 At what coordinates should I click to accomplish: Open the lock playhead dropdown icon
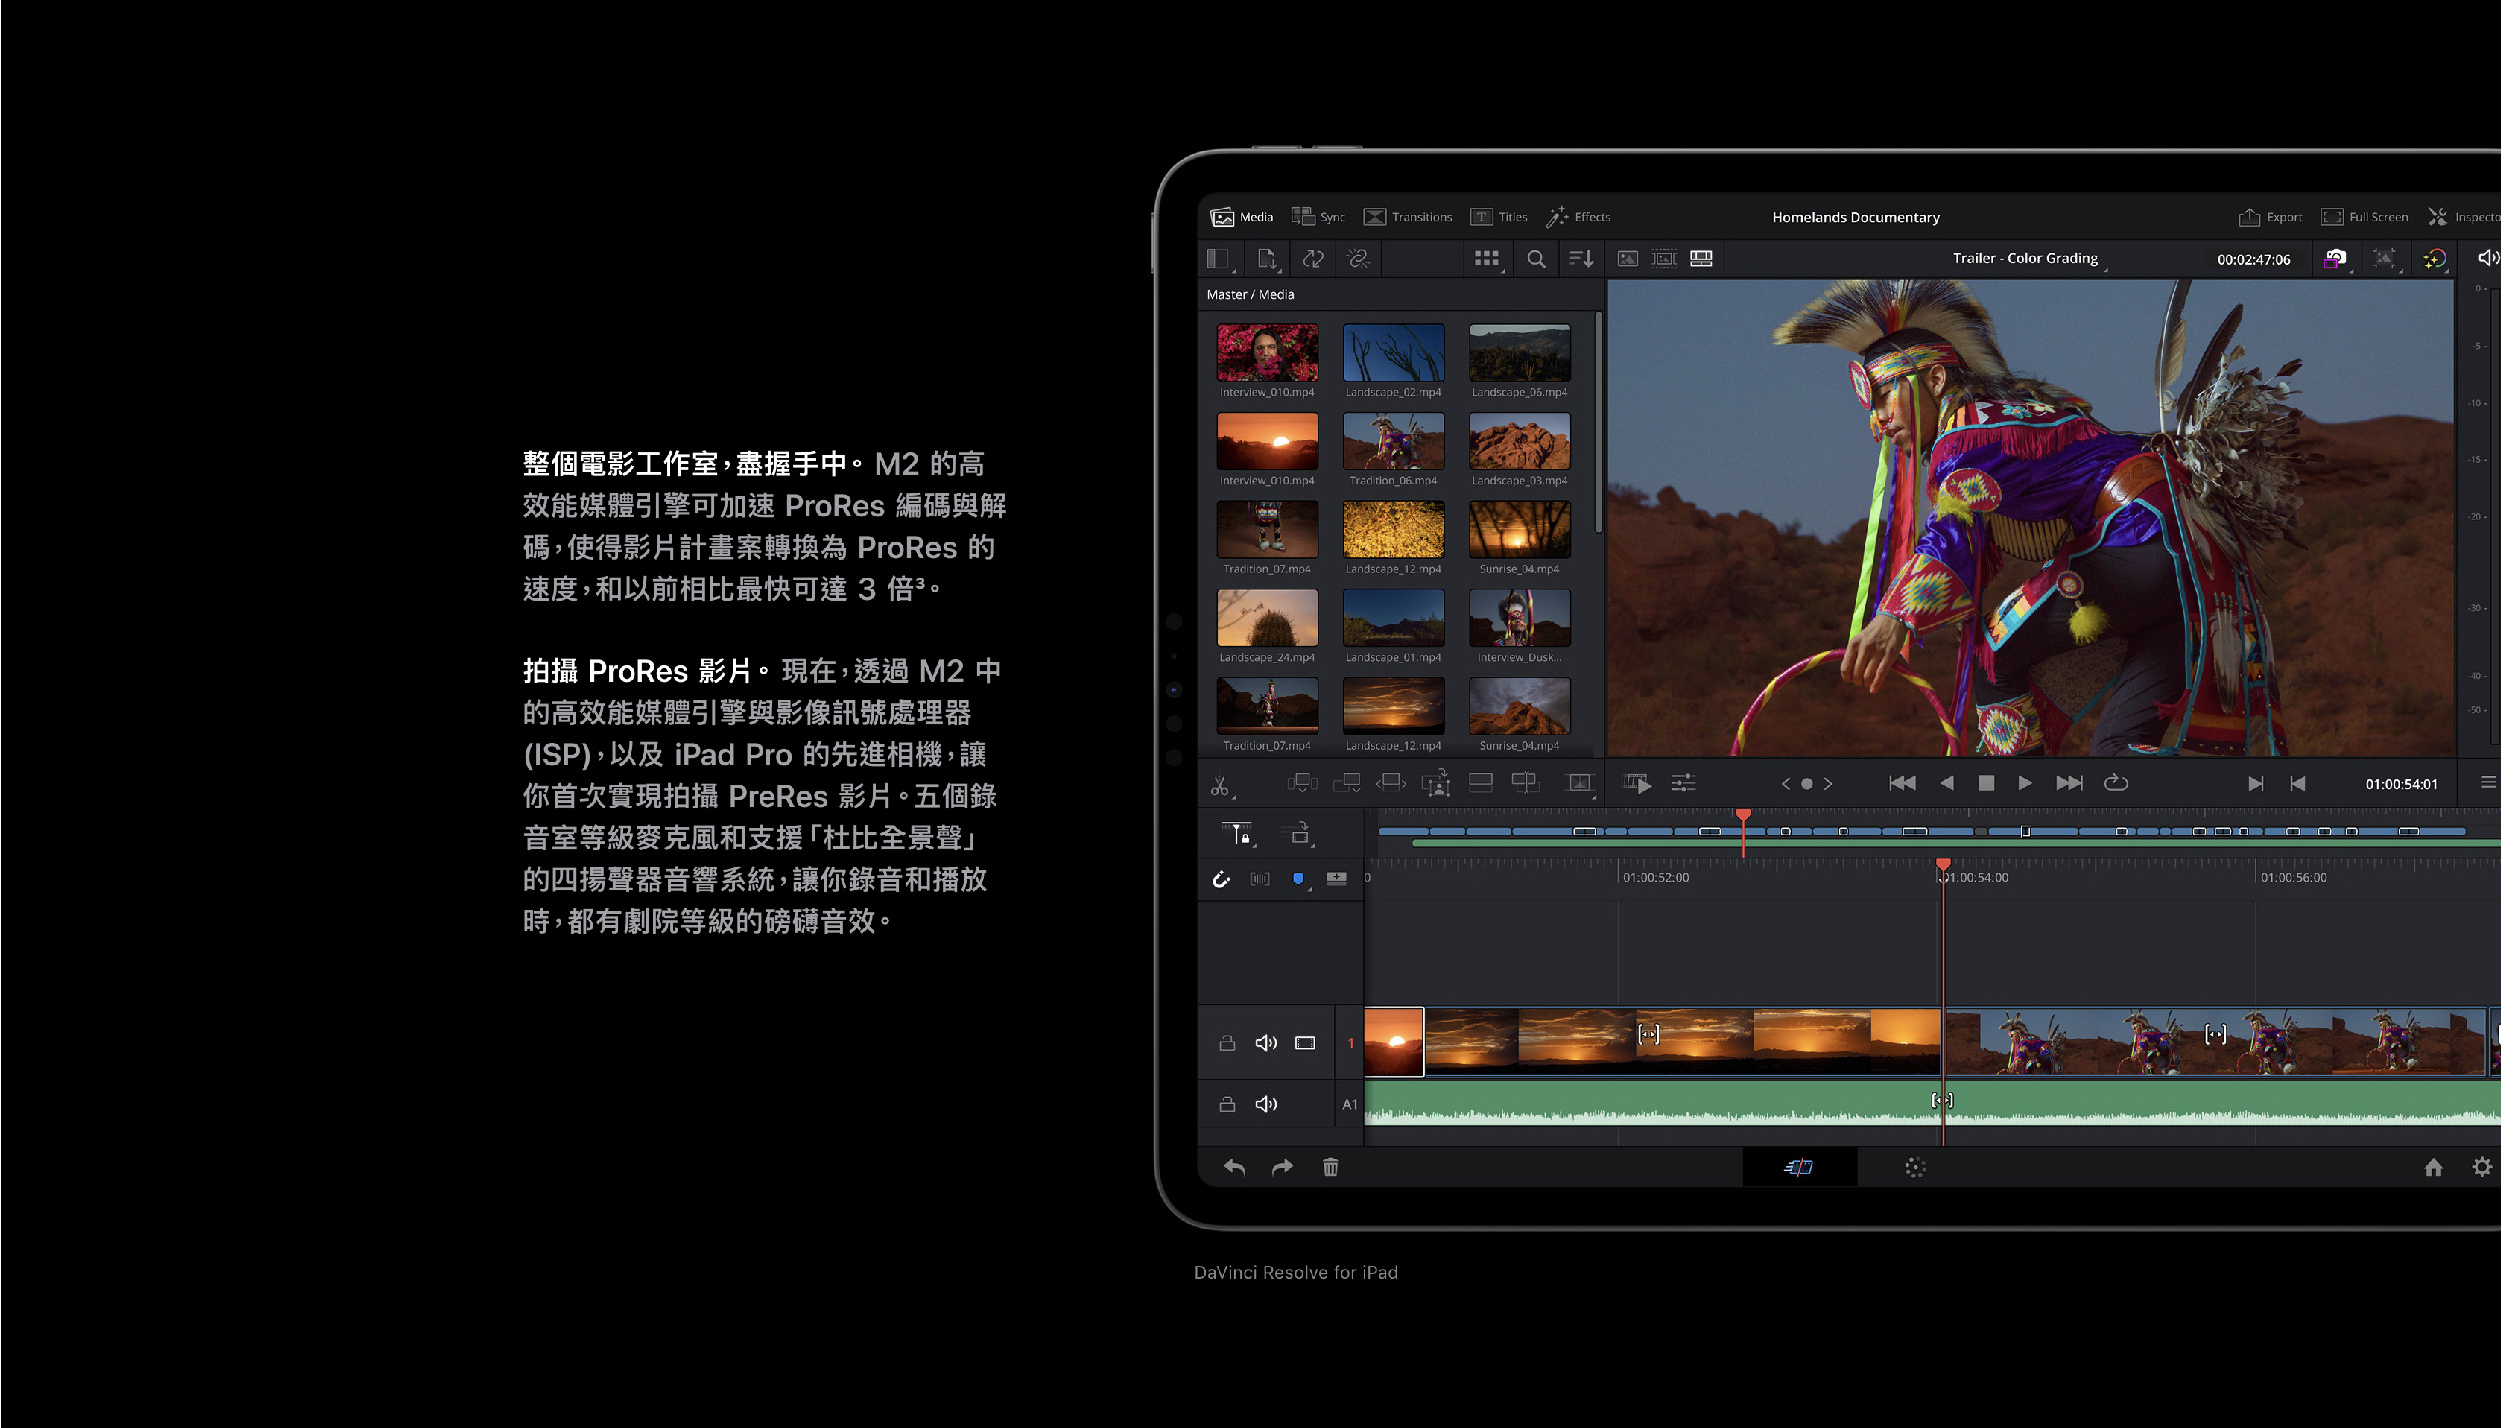click(x=1238, y=833)
